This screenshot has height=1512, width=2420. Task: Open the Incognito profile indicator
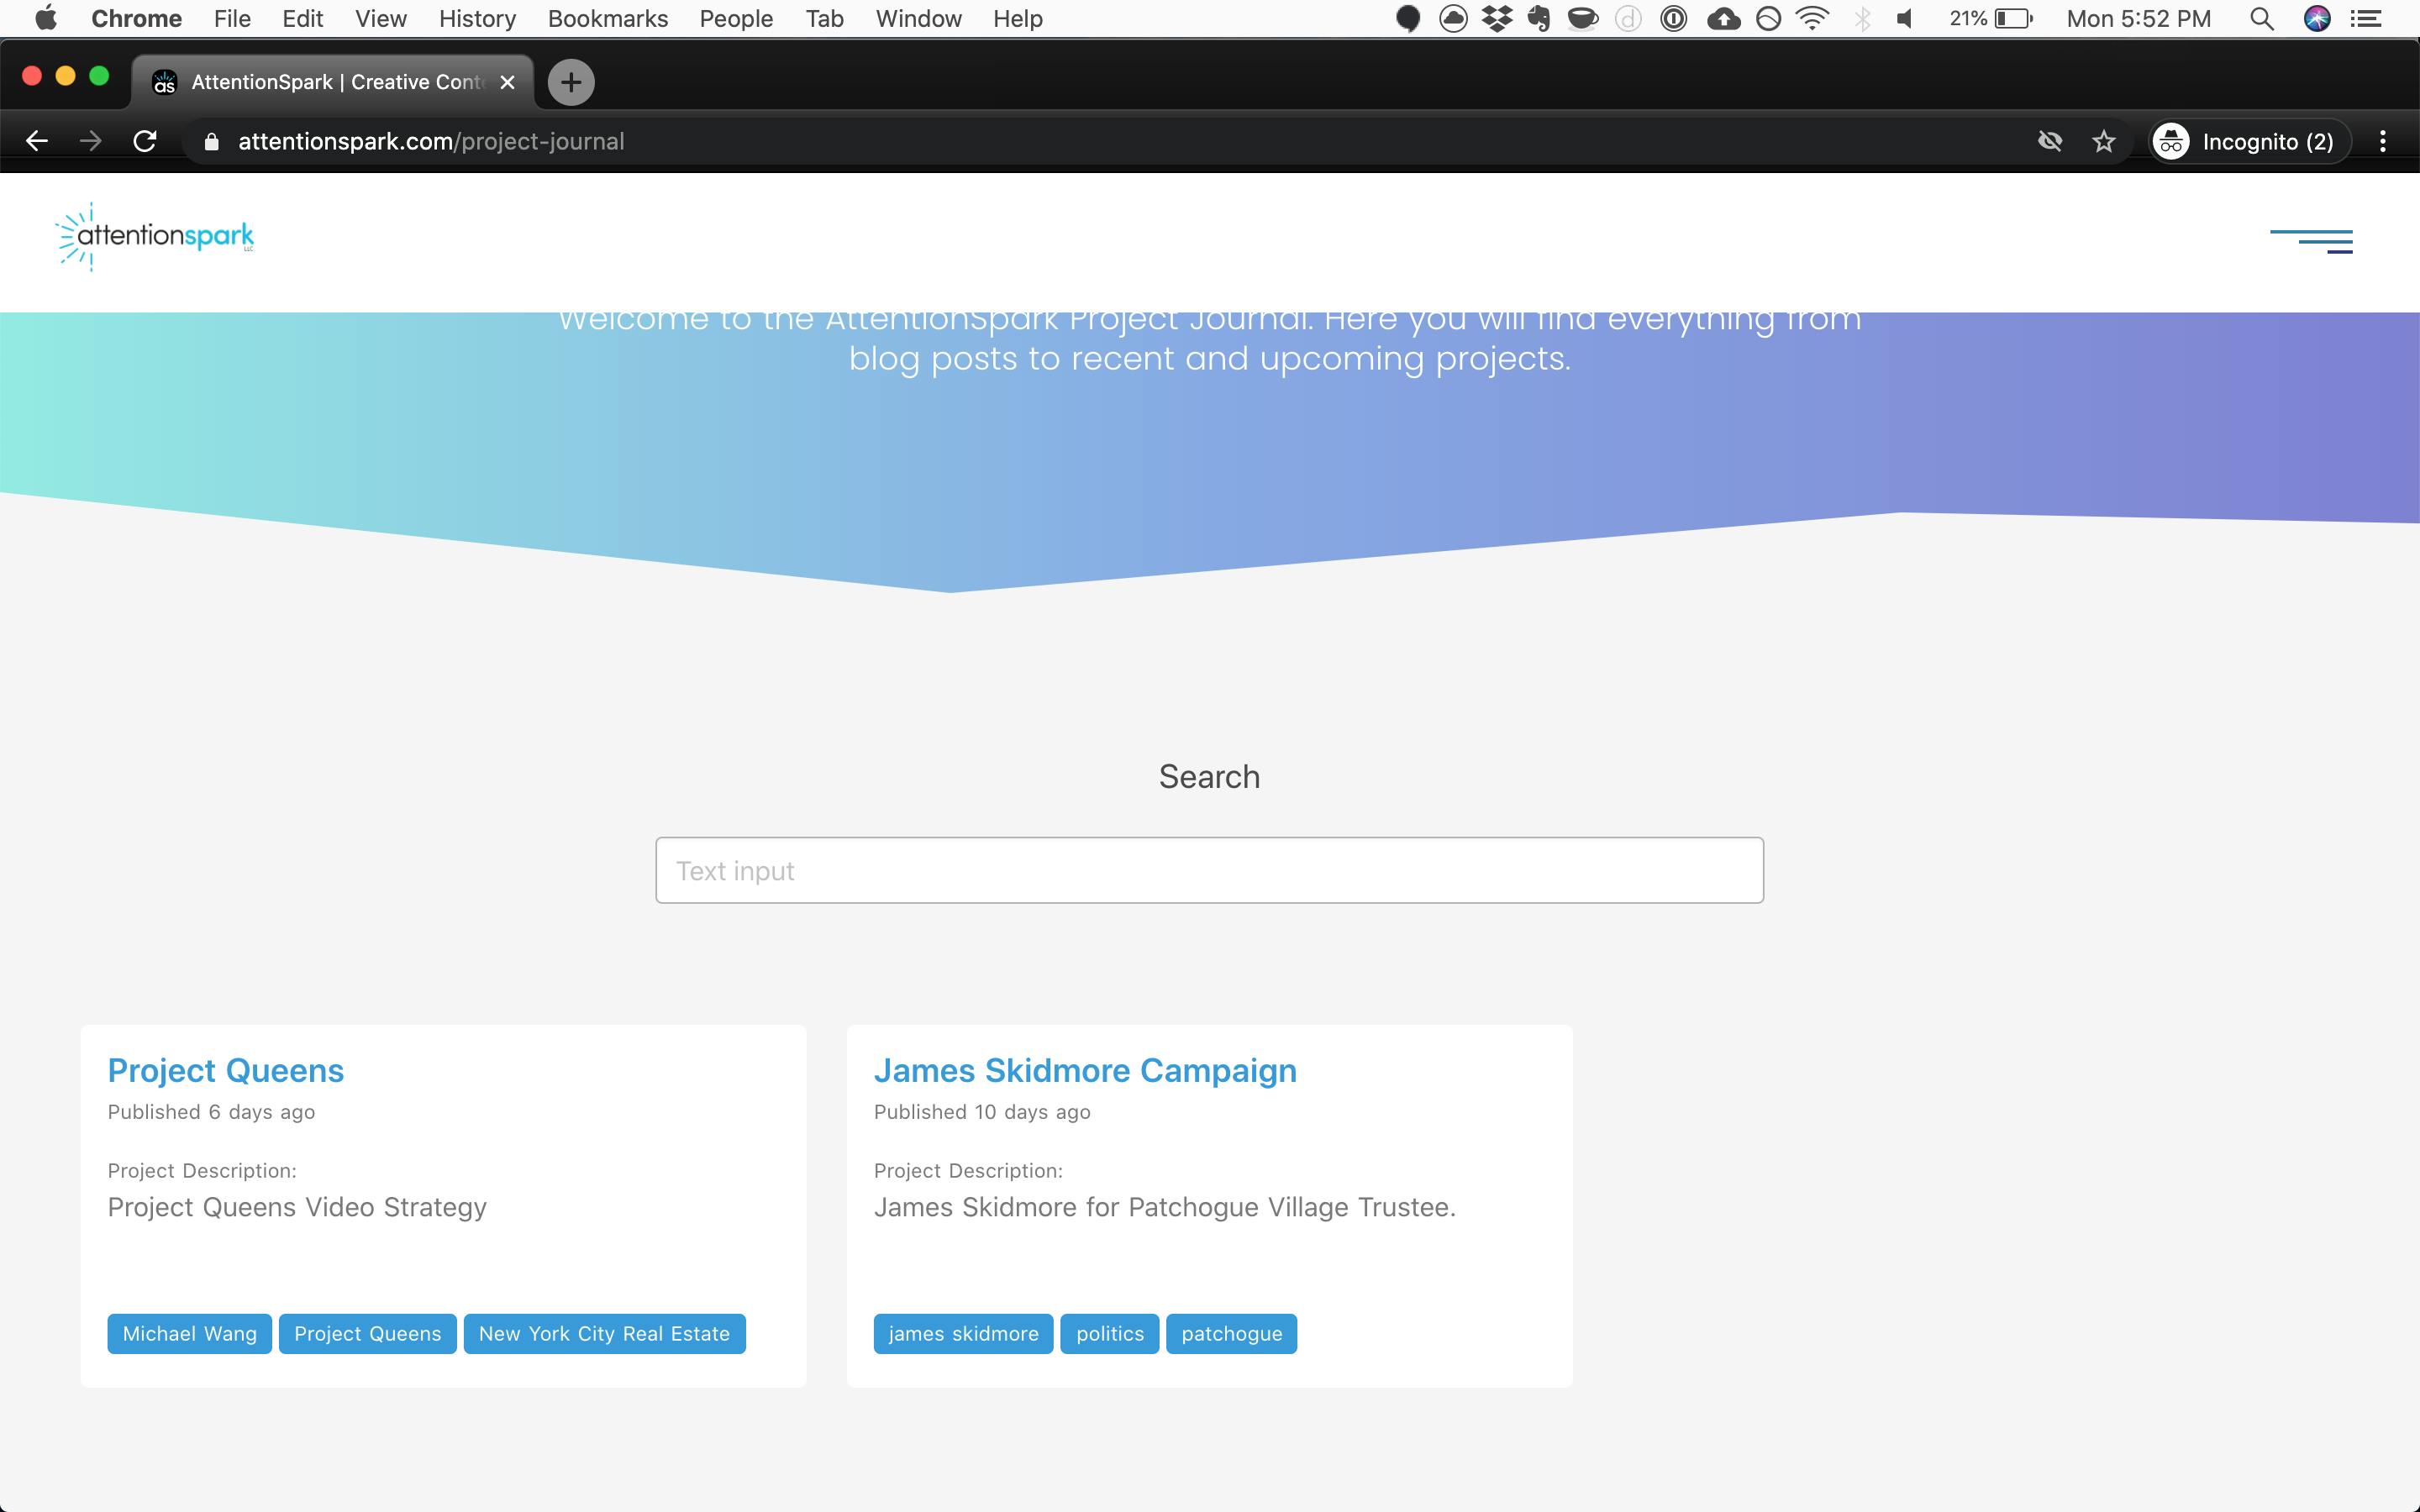(2249, 141)
